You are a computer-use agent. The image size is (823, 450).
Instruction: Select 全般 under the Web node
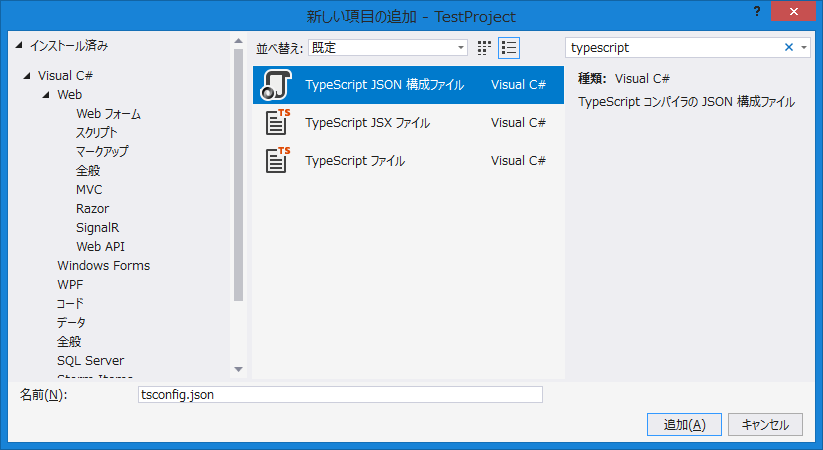pos(88,171)
